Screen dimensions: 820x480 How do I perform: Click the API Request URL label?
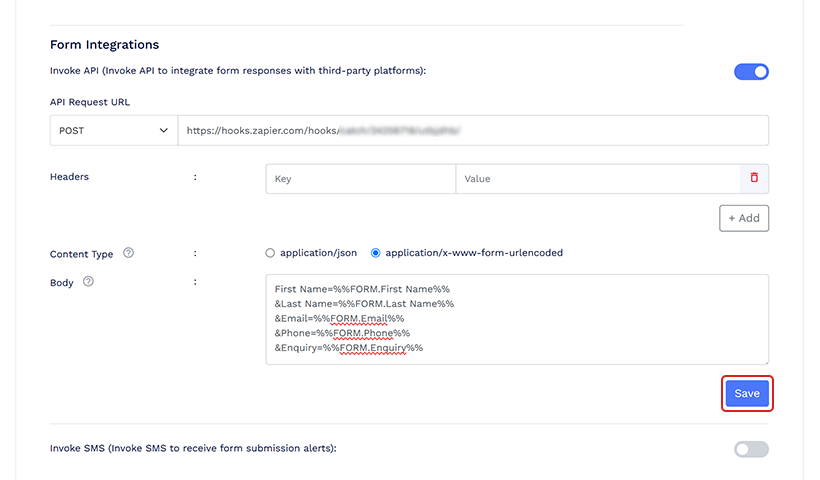90,102
